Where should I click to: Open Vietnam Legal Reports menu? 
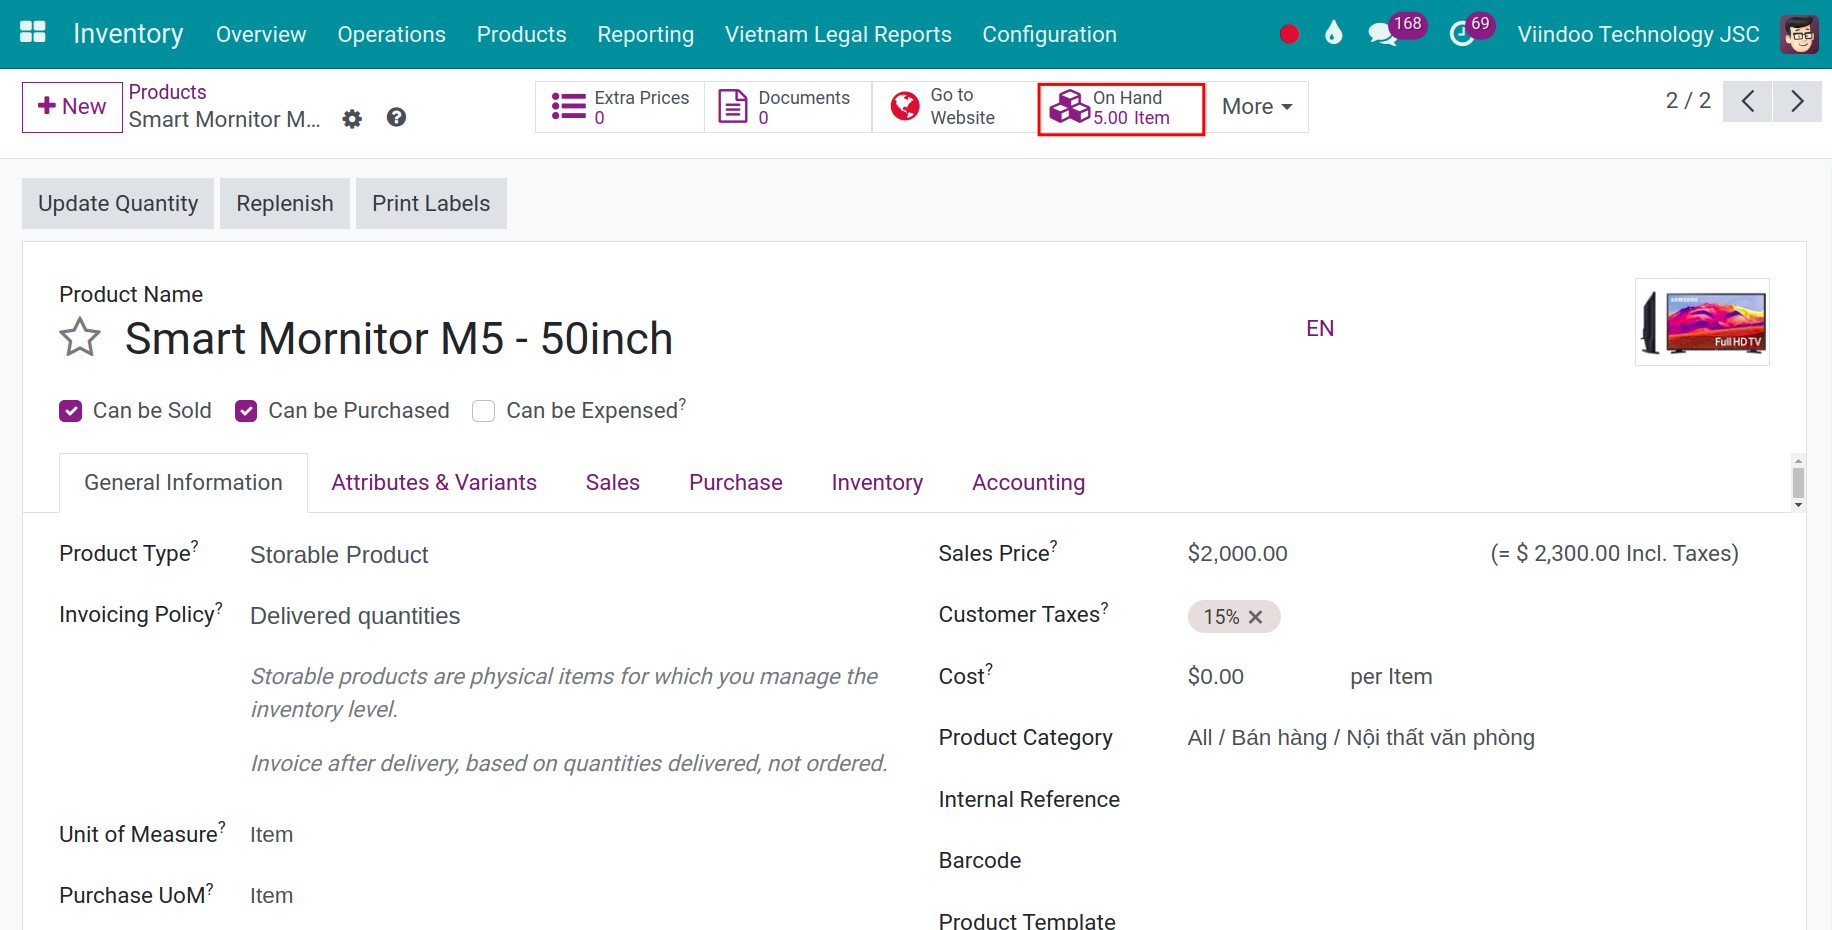point(838,34)
